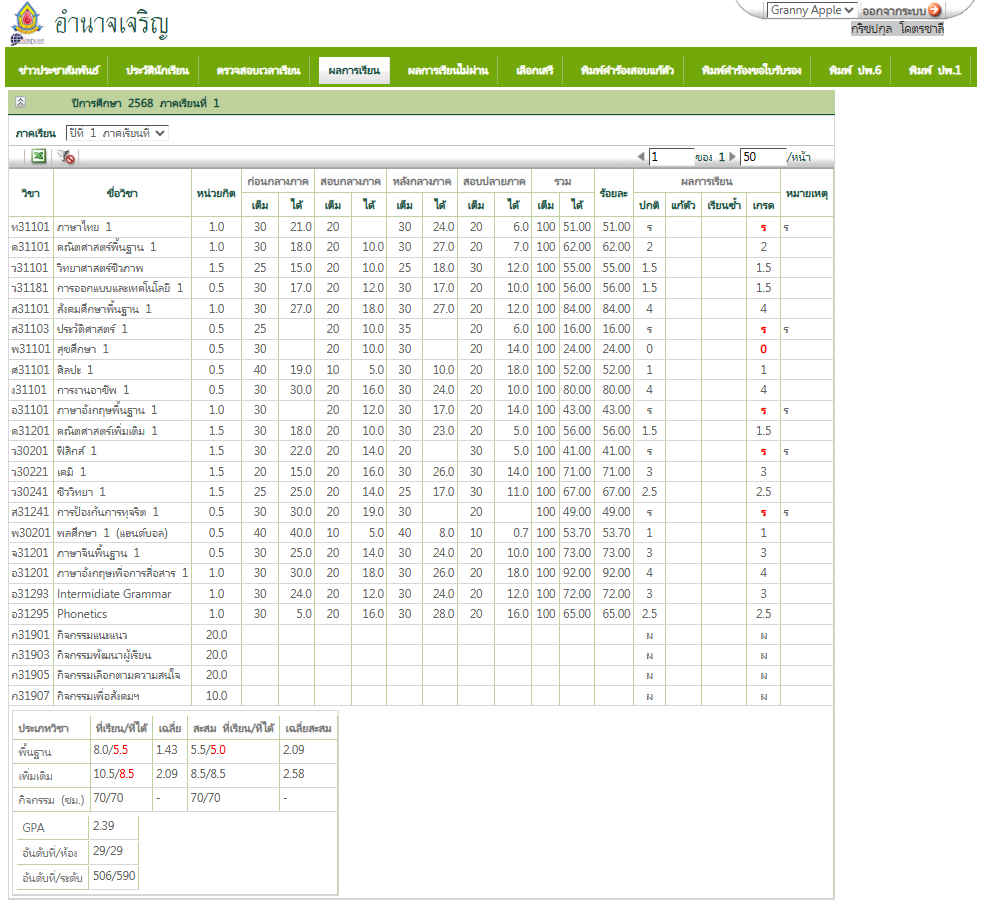Go to the previous page arrow
Image resolution: width=1001 pixels, height=911 pixels.
point(641,157)
